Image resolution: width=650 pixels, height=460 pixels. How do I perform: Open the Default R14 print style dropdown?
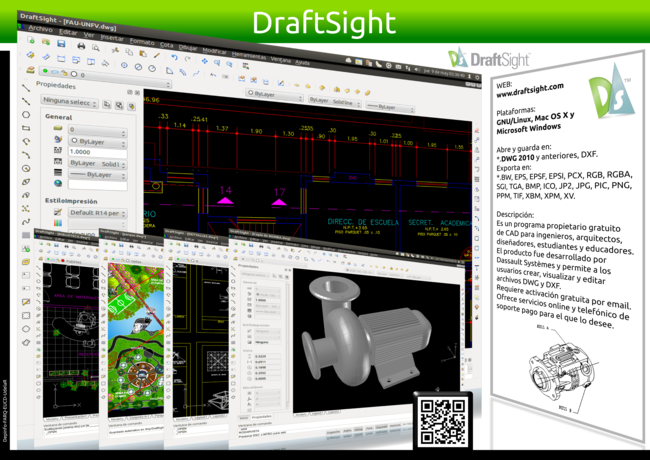coord(97,213)
